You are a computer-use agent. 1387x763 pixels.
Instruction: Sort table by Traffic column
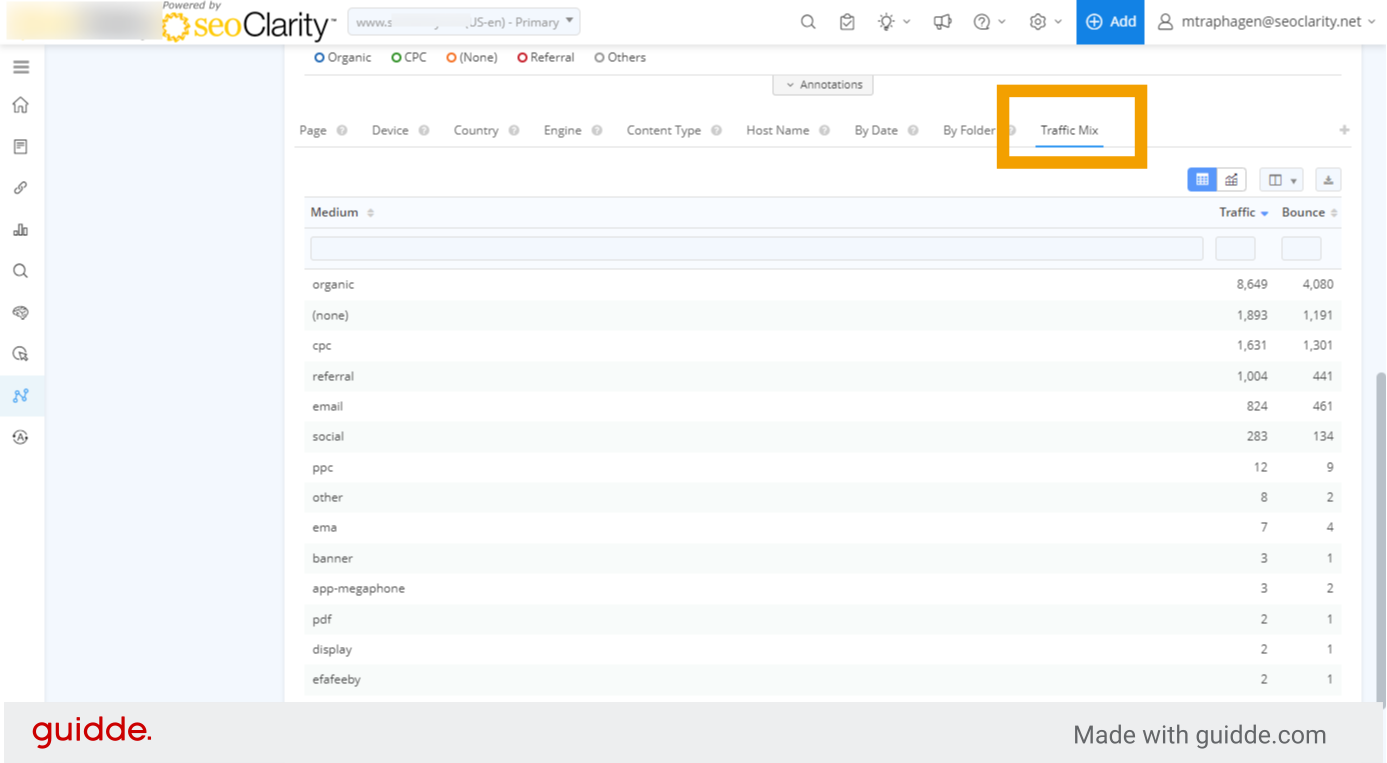[1238, 213]
